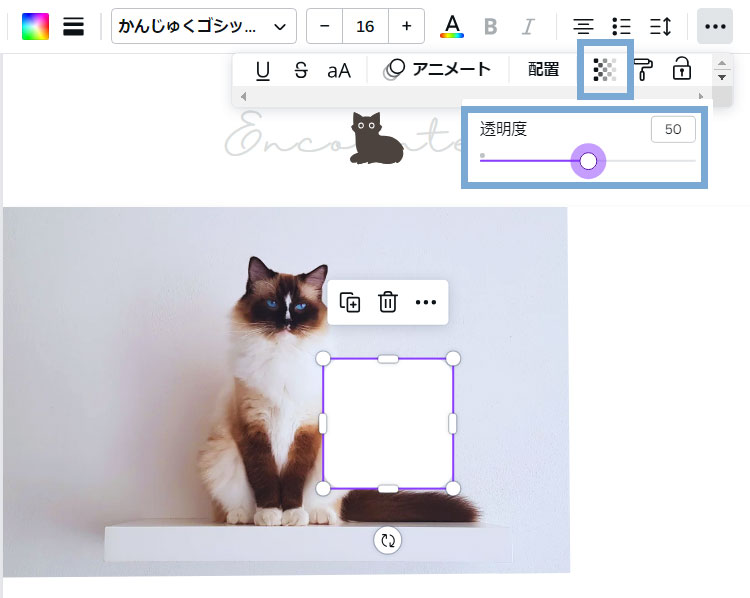Click the top-edge resize handle of the square
750x598 pixels.
[x=388, y=359]
